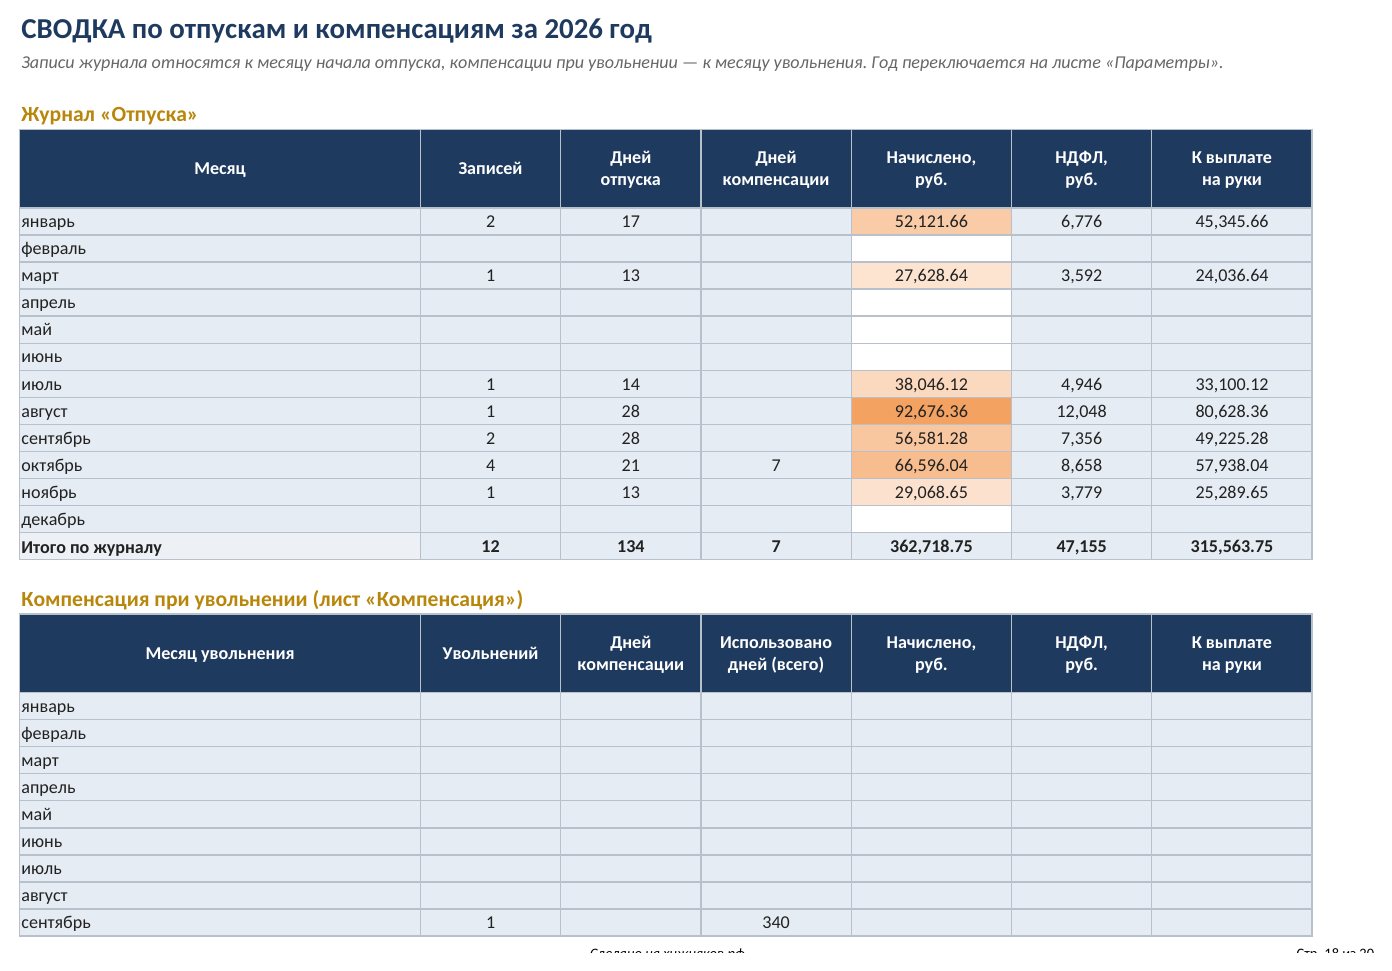
Task: Click the title "СВОДКА по отпускам и компенсациям за 2026 год"
Action: tap(336, 29)
